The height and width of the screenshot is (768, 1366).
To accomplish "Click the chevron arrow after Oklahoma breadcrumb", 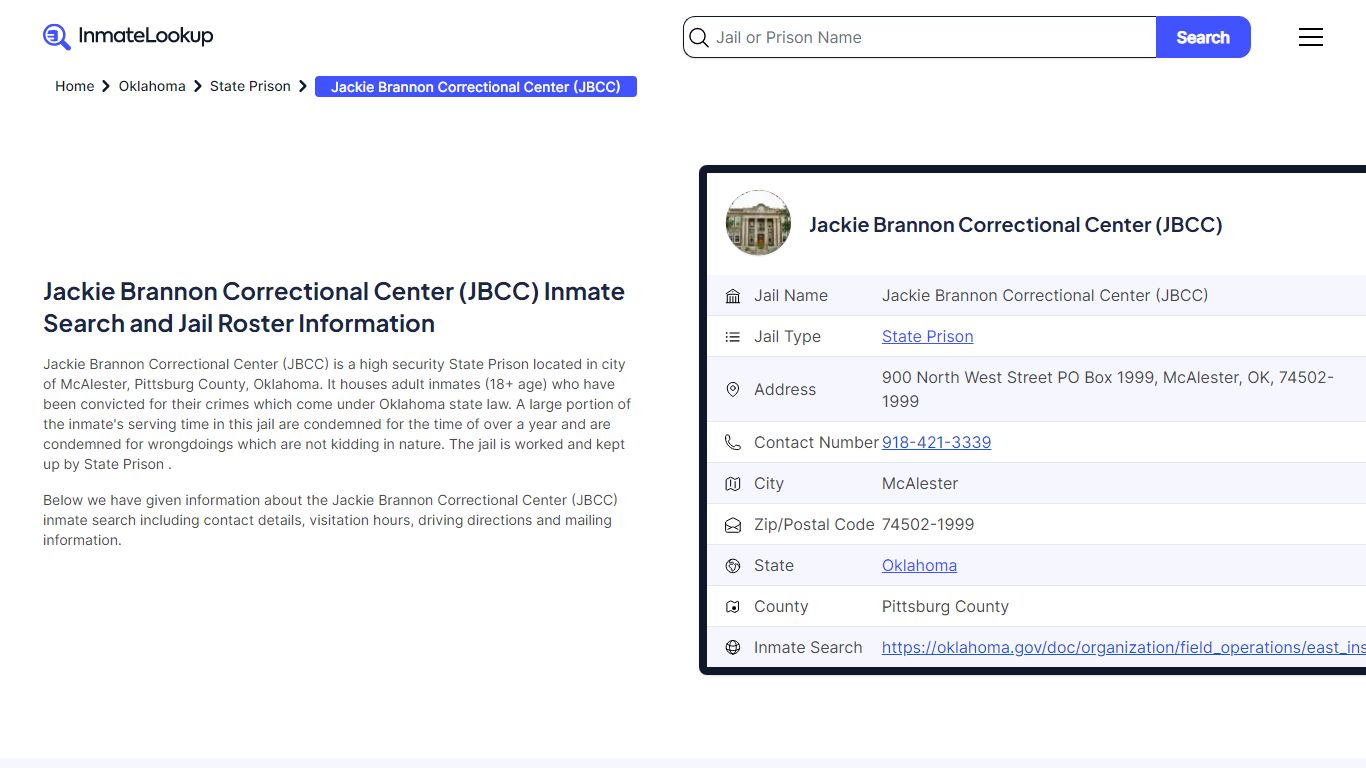I will pos(198,87).
